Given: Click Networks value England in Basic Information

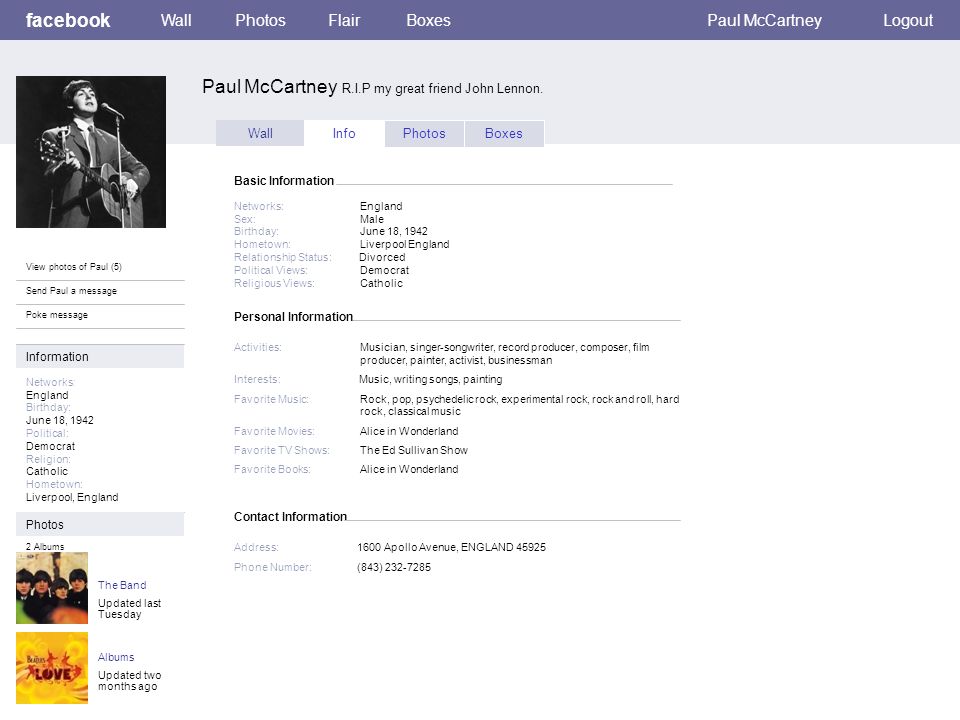Looking at the screenshot, I should (381, 206).
